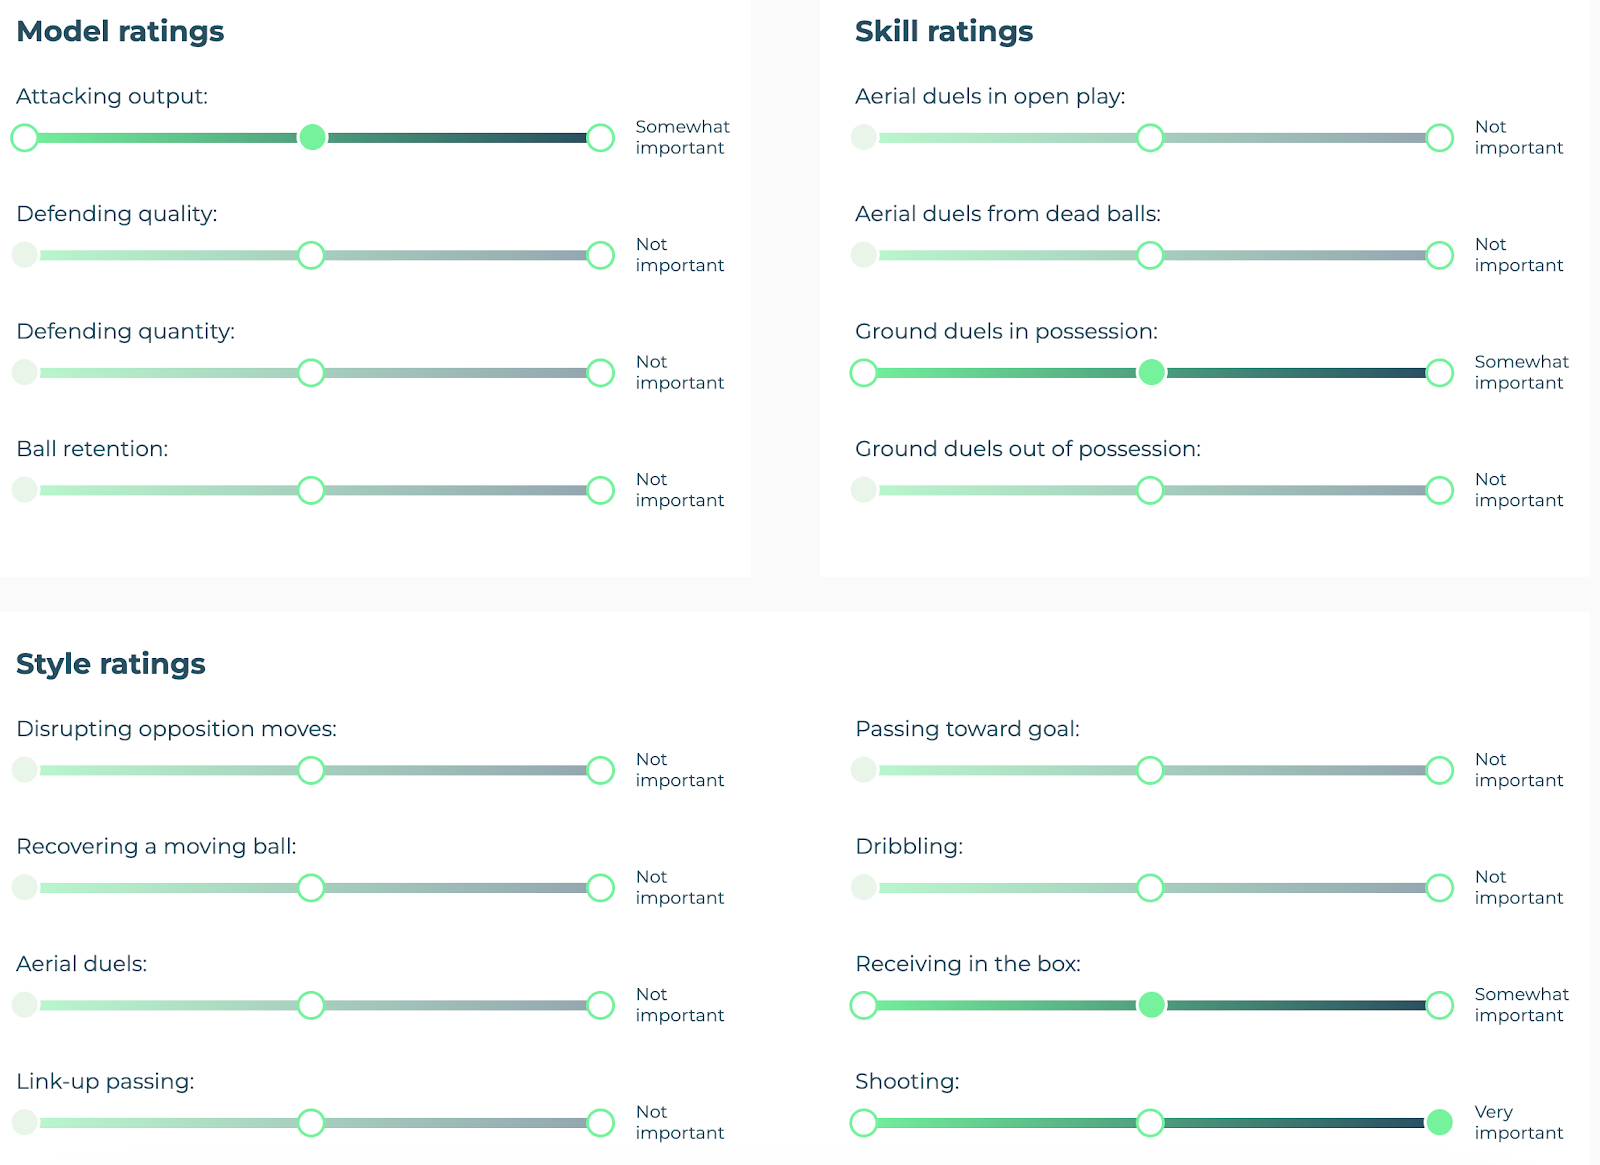1600x1165 pixels.
Task: Set Passing toward goal to middle stop
Action: (x=1150, y=770)
